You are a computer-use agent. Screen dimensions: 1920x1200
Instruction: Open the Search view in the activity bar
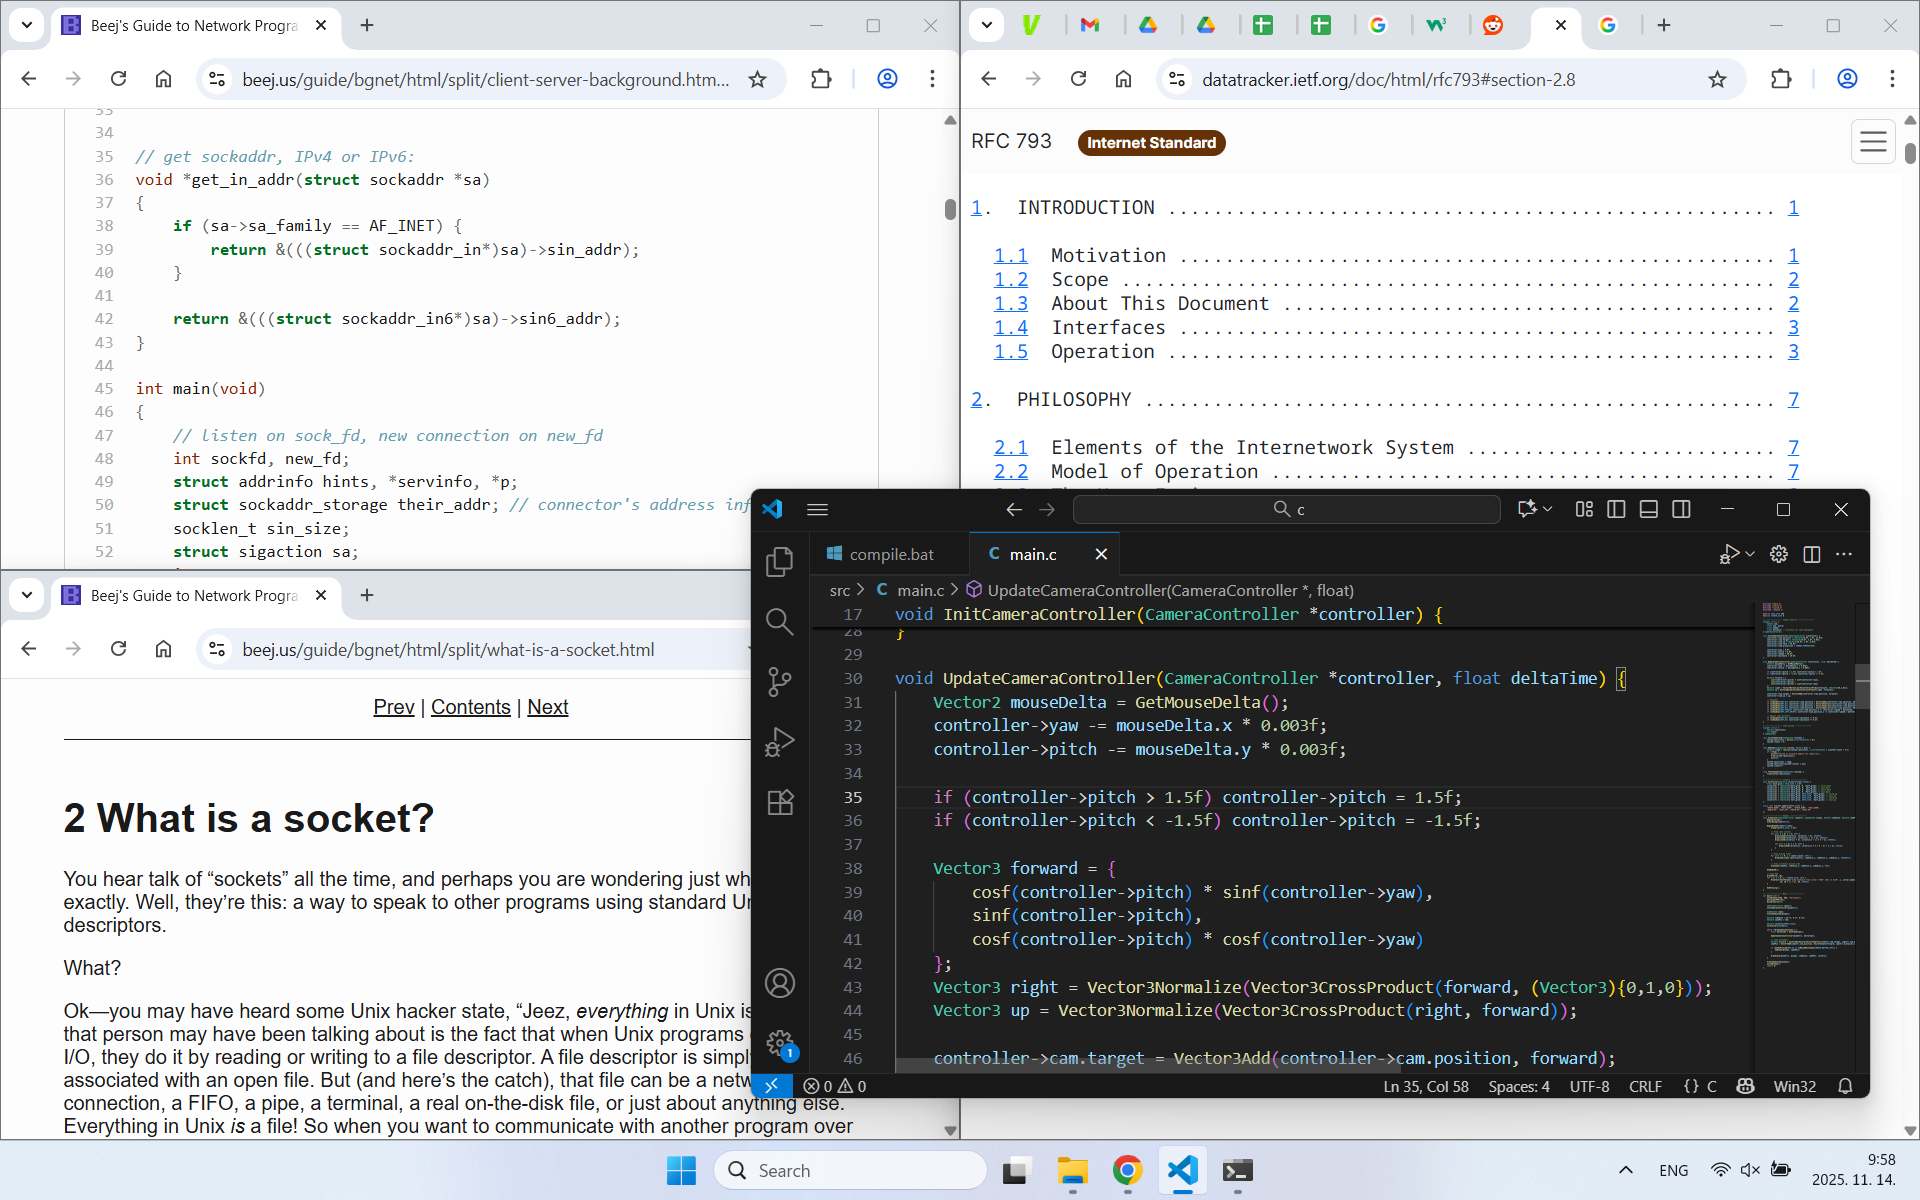coord(779,622)
